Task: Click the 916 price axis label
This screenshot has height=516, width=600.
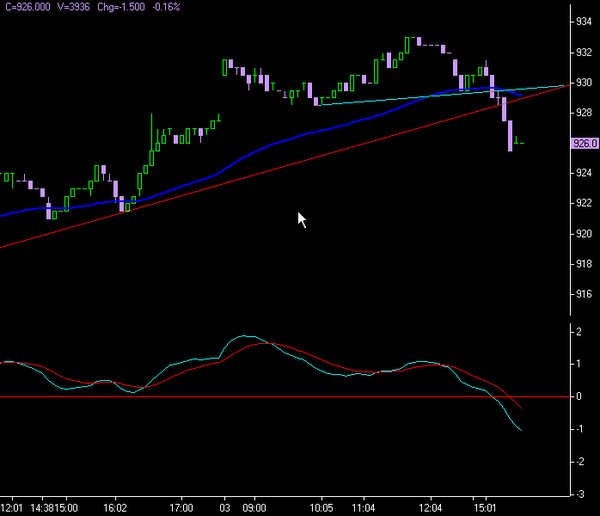Action: coord(584,294)
